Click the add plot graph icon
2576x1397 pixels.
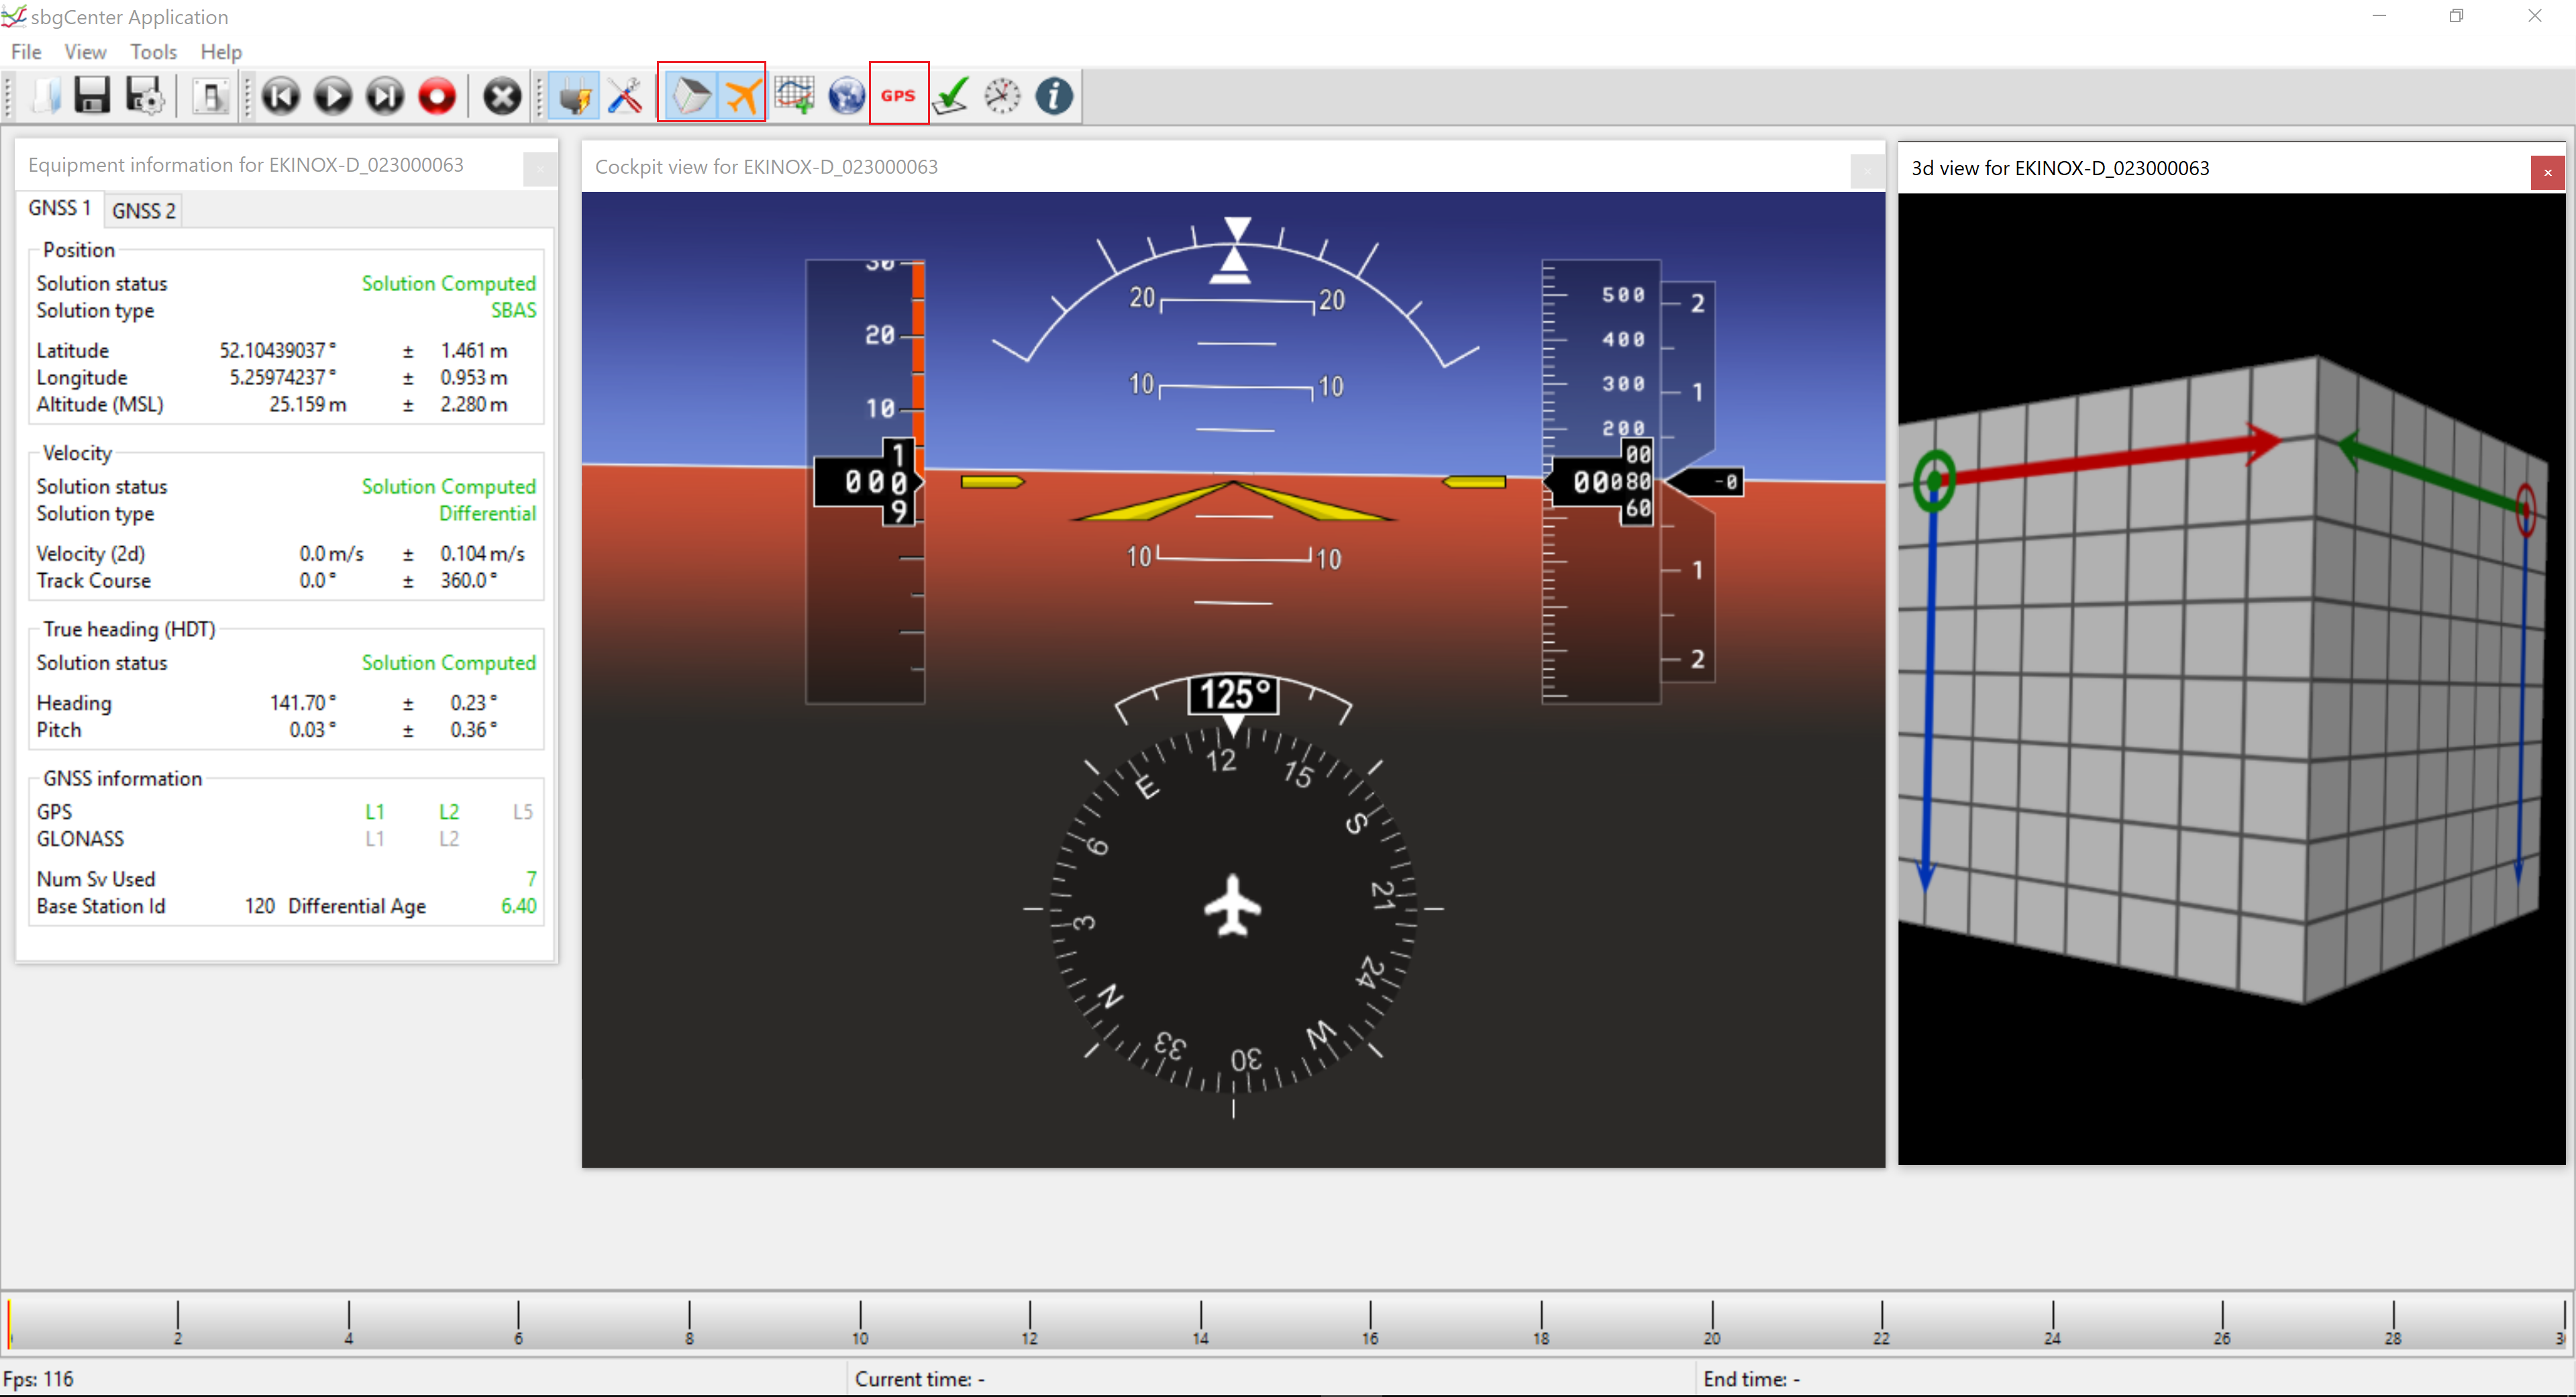[795, 96]
